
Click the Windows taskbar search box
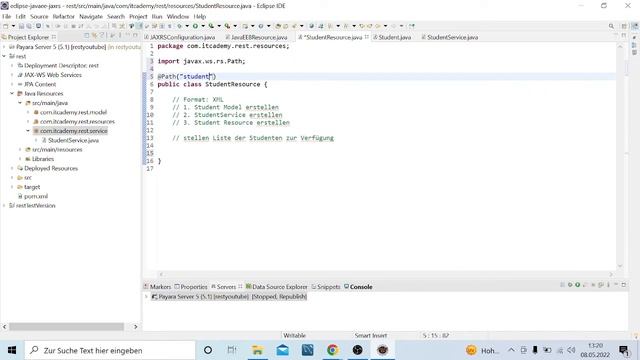[110, 350]
